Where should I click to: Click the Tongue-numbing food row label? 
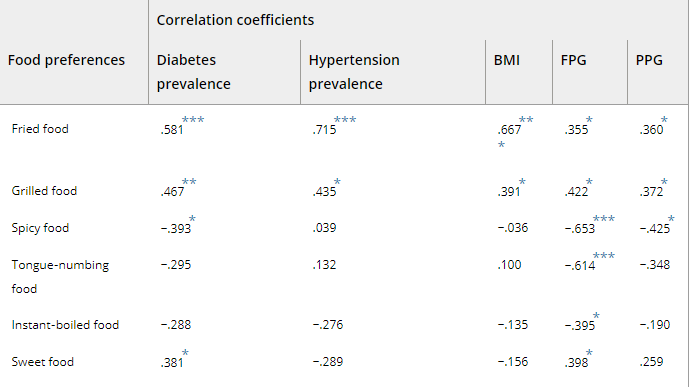60,276
